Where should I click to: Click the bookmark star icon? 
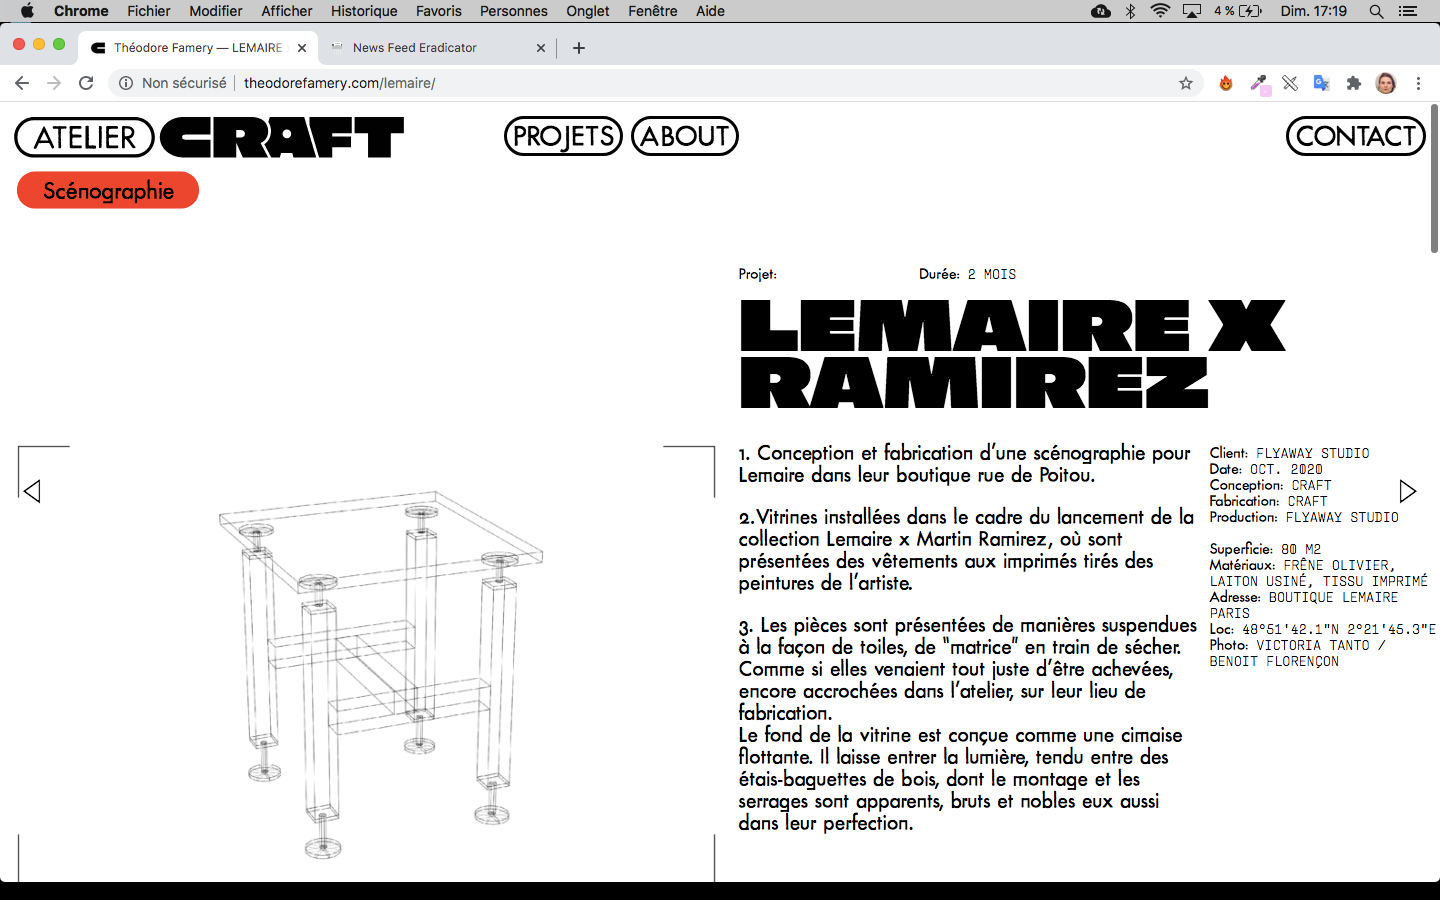(x=1186, y=83)
